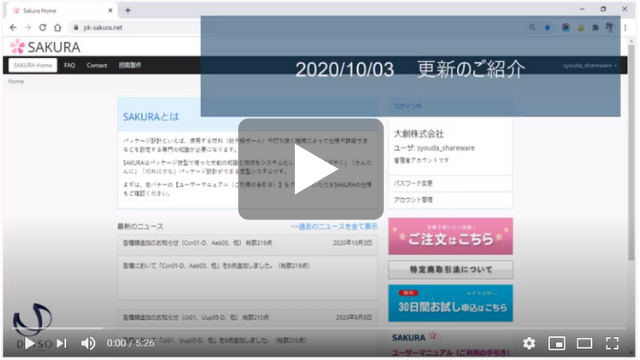The width and height of the screenshot is (640, 360).
Task: Click the small play icon in the control bar
Action: [29, 343]
